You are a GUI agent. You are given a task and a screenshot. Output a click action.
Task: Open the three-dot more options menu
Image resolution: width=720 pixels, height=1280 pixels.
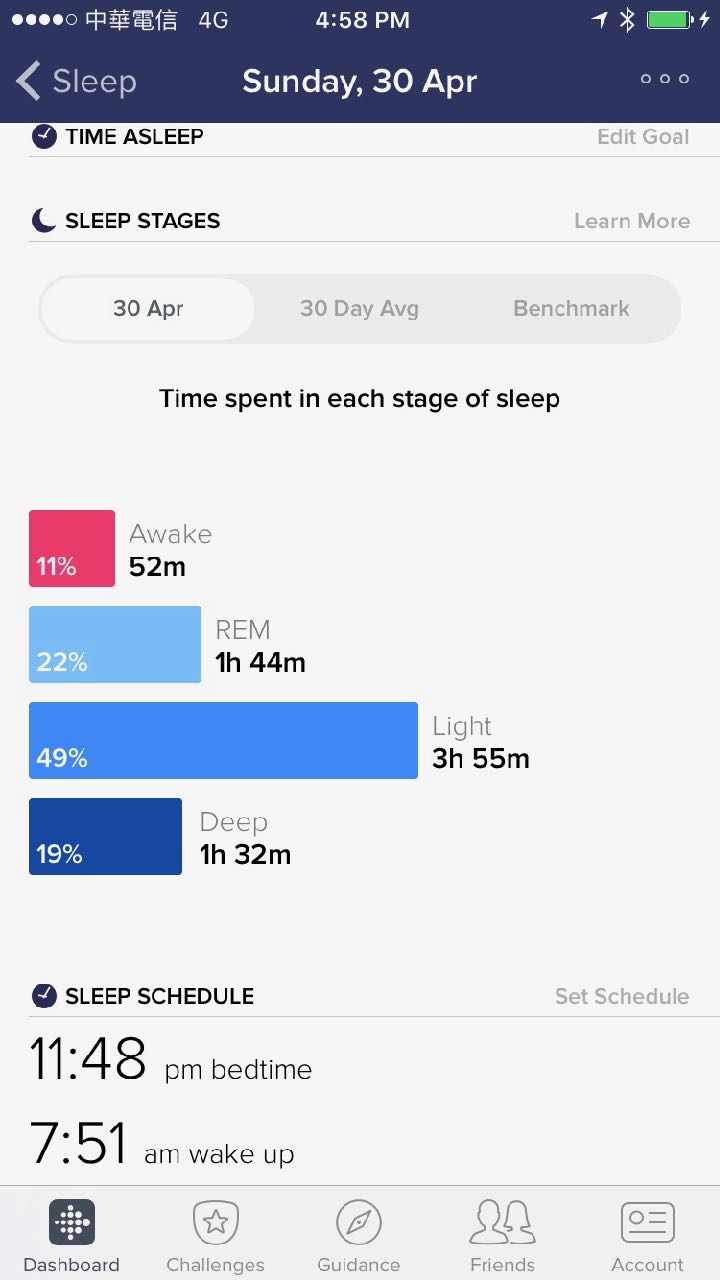665,80
